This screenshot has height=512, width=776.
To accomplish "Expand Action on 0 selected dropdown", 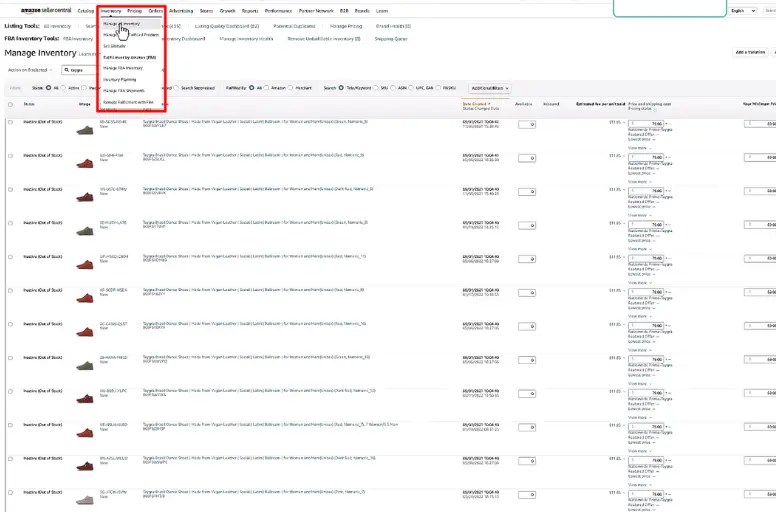I will click(x=30, y=70).
